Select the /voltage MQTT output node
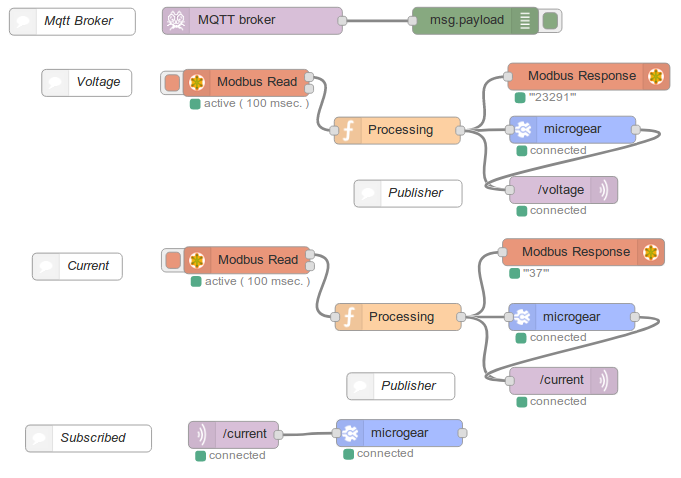 (563, 190)
